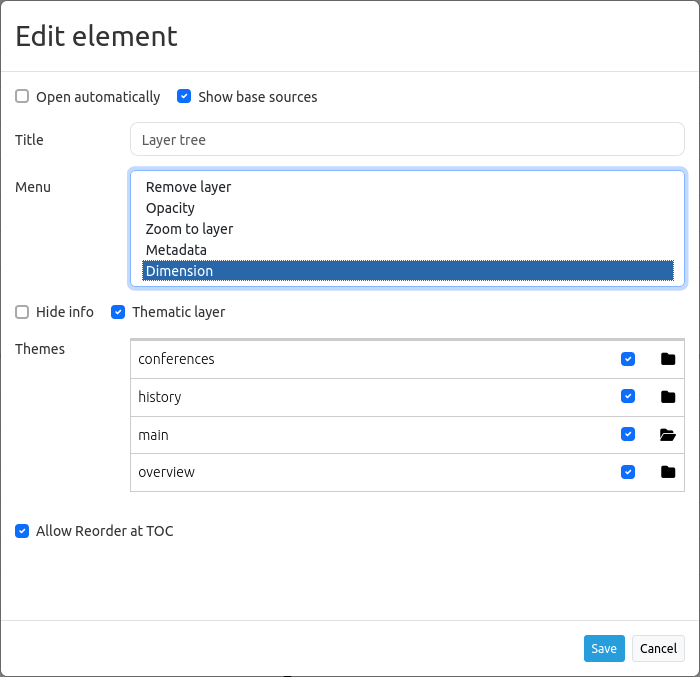Toggle the overview theme checkbox

pos(628,472)
